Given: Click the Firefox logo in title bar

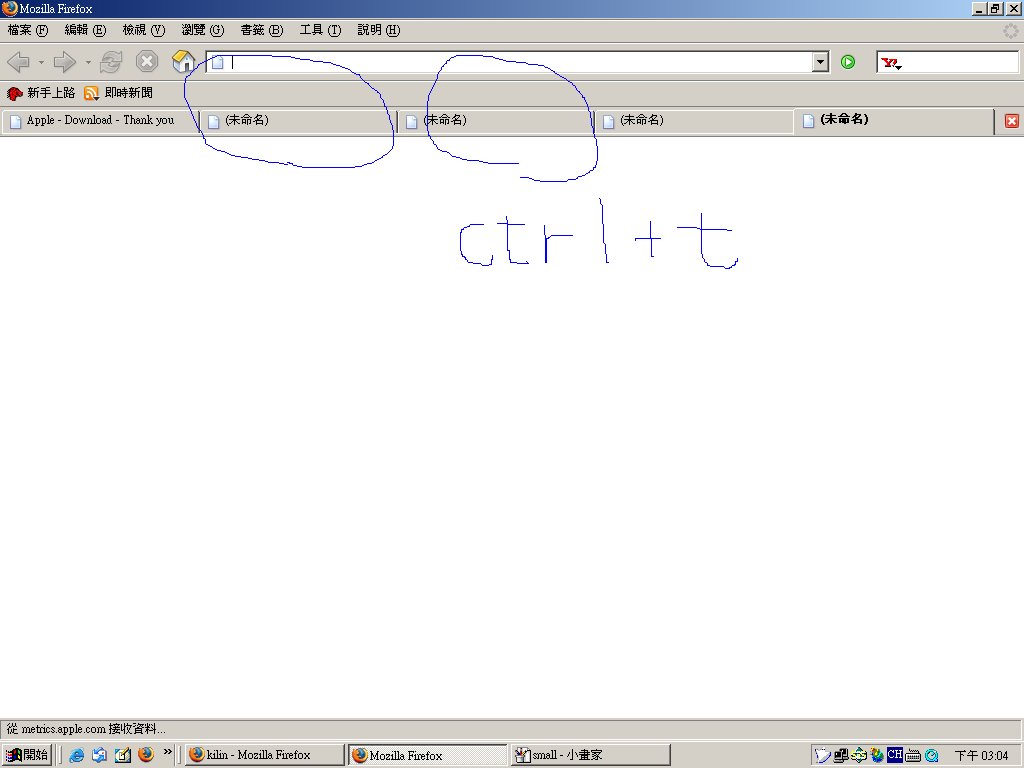Looking at the screenshot, I should tap(9, 8).
